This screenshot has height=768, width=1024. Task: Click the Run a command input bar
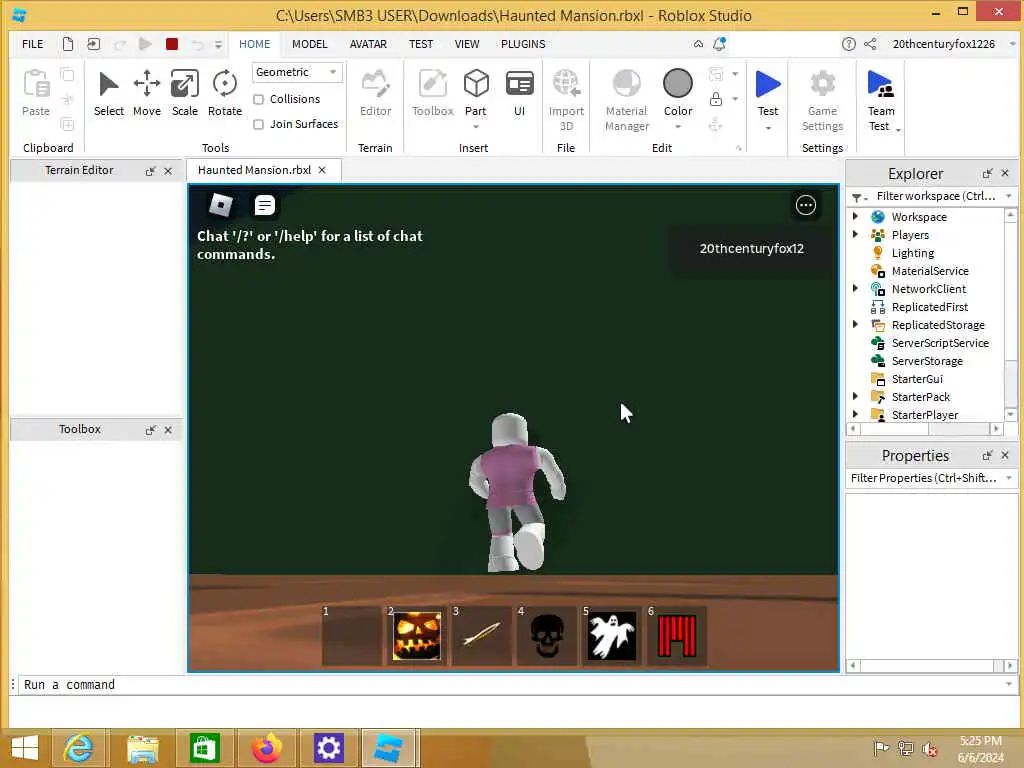513,684
